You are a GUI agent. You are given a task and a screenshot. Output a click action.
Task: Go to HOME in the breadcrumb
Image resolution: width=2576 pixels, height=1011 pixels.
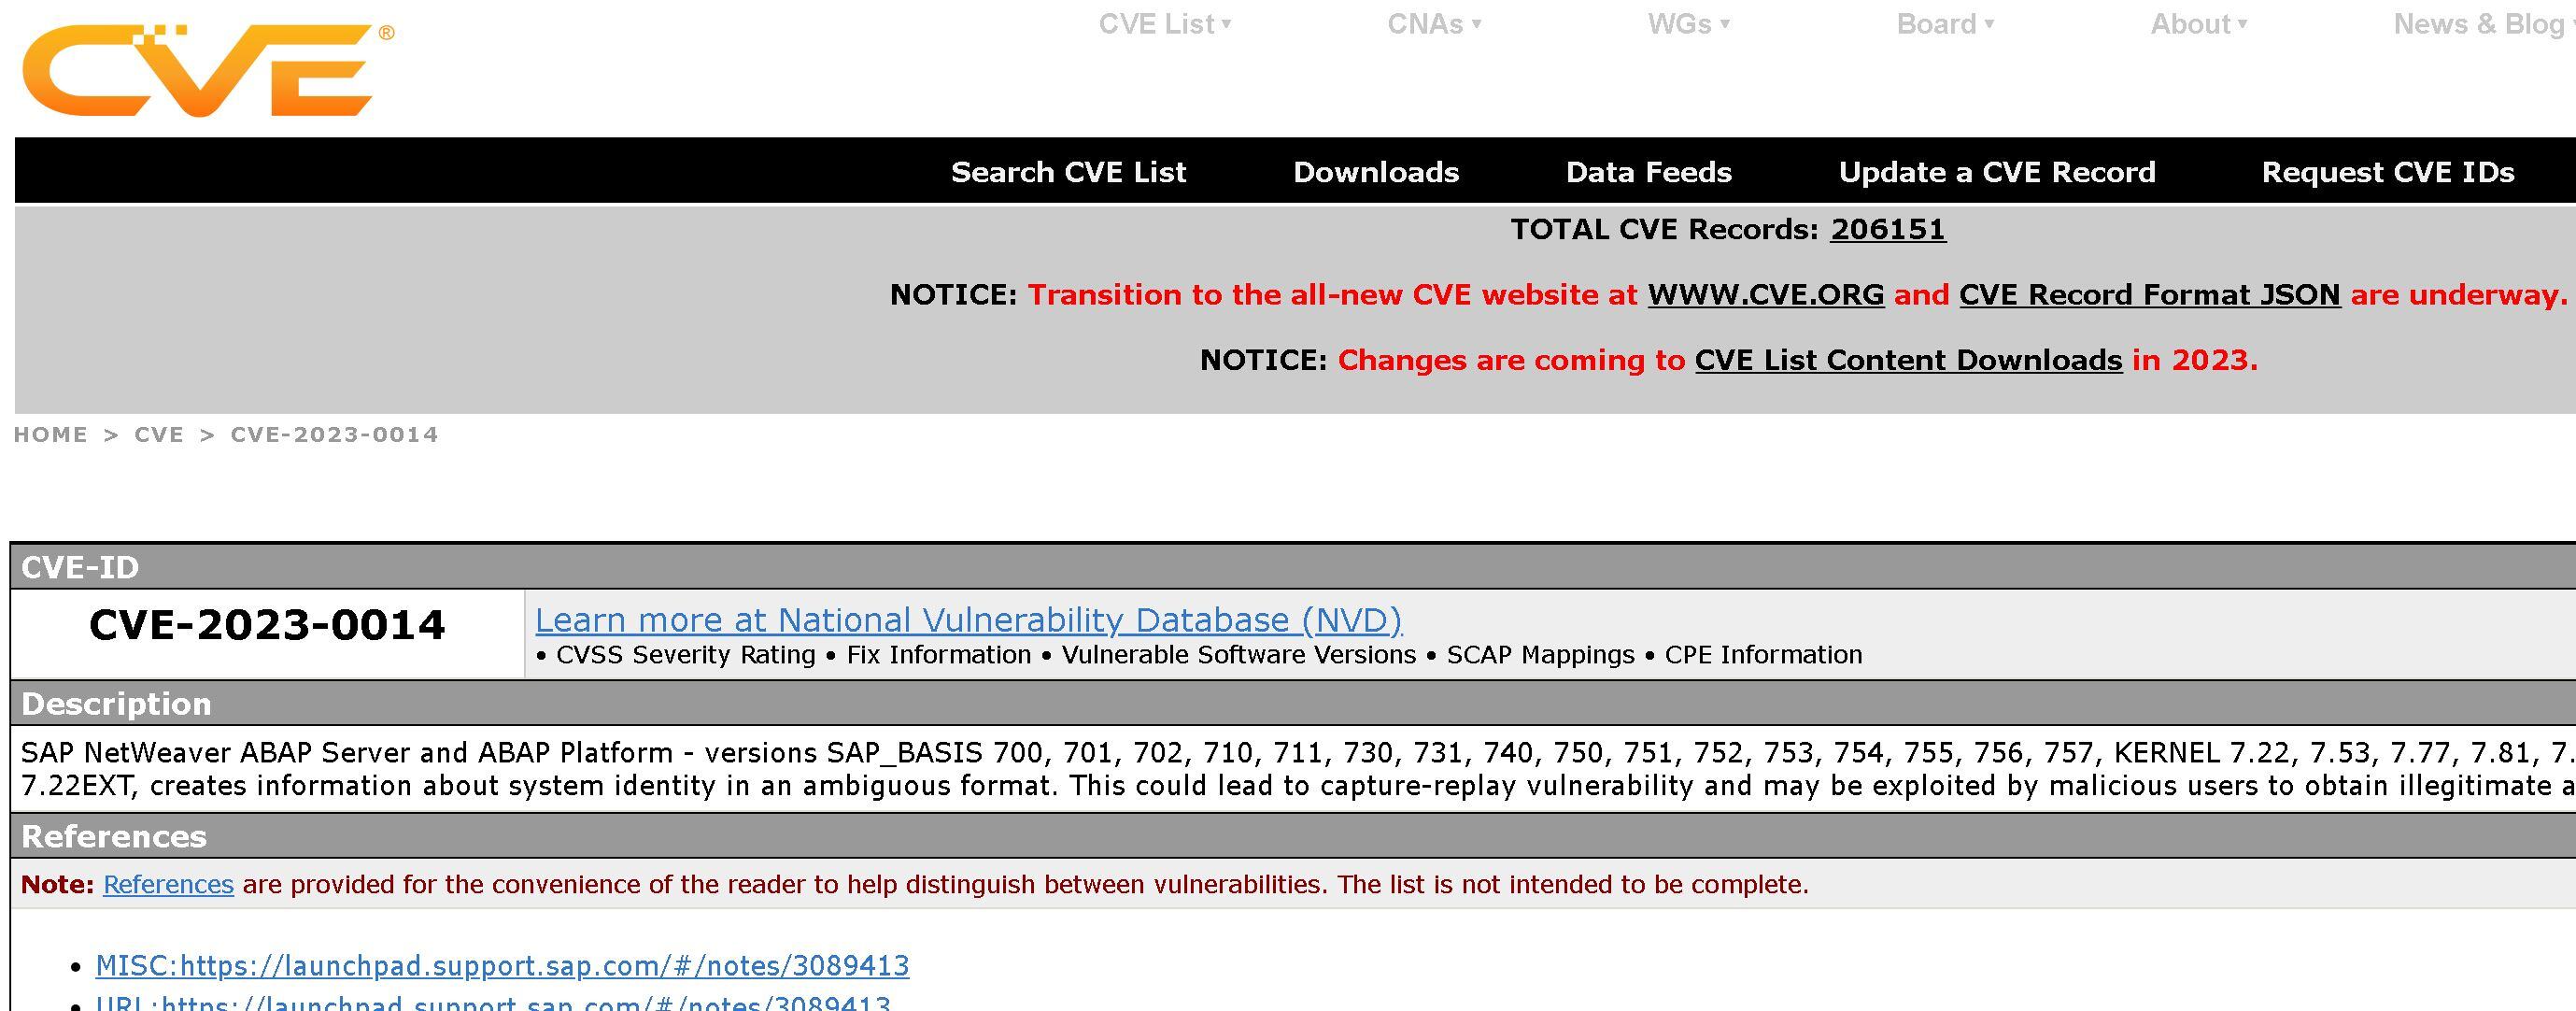coord(51,434)
